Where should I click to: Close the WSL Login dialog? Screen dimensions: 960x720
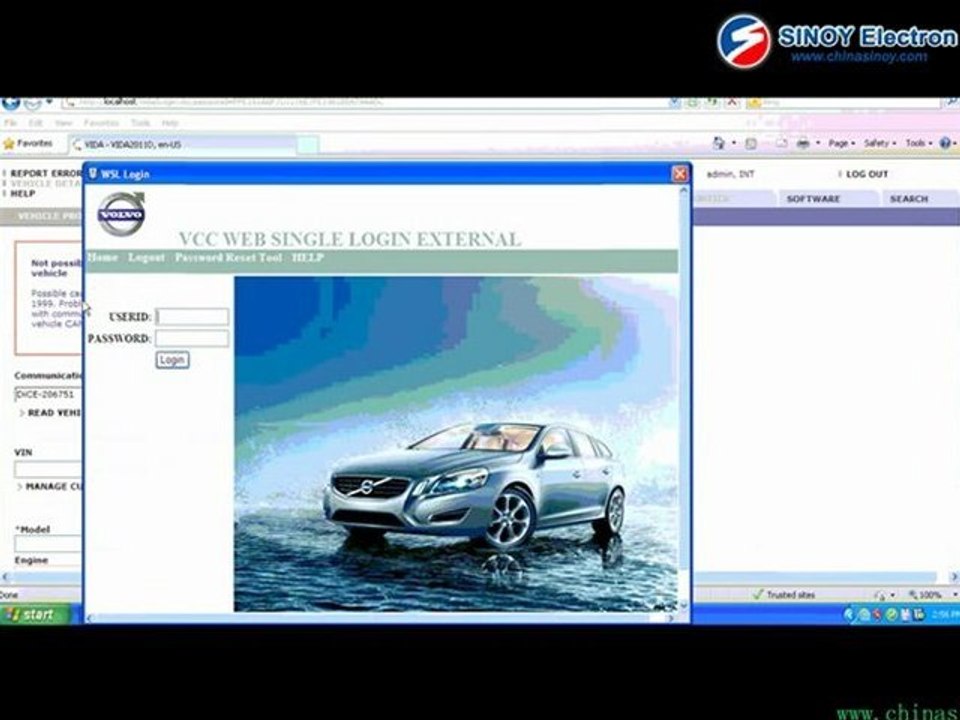pos(680,174)
